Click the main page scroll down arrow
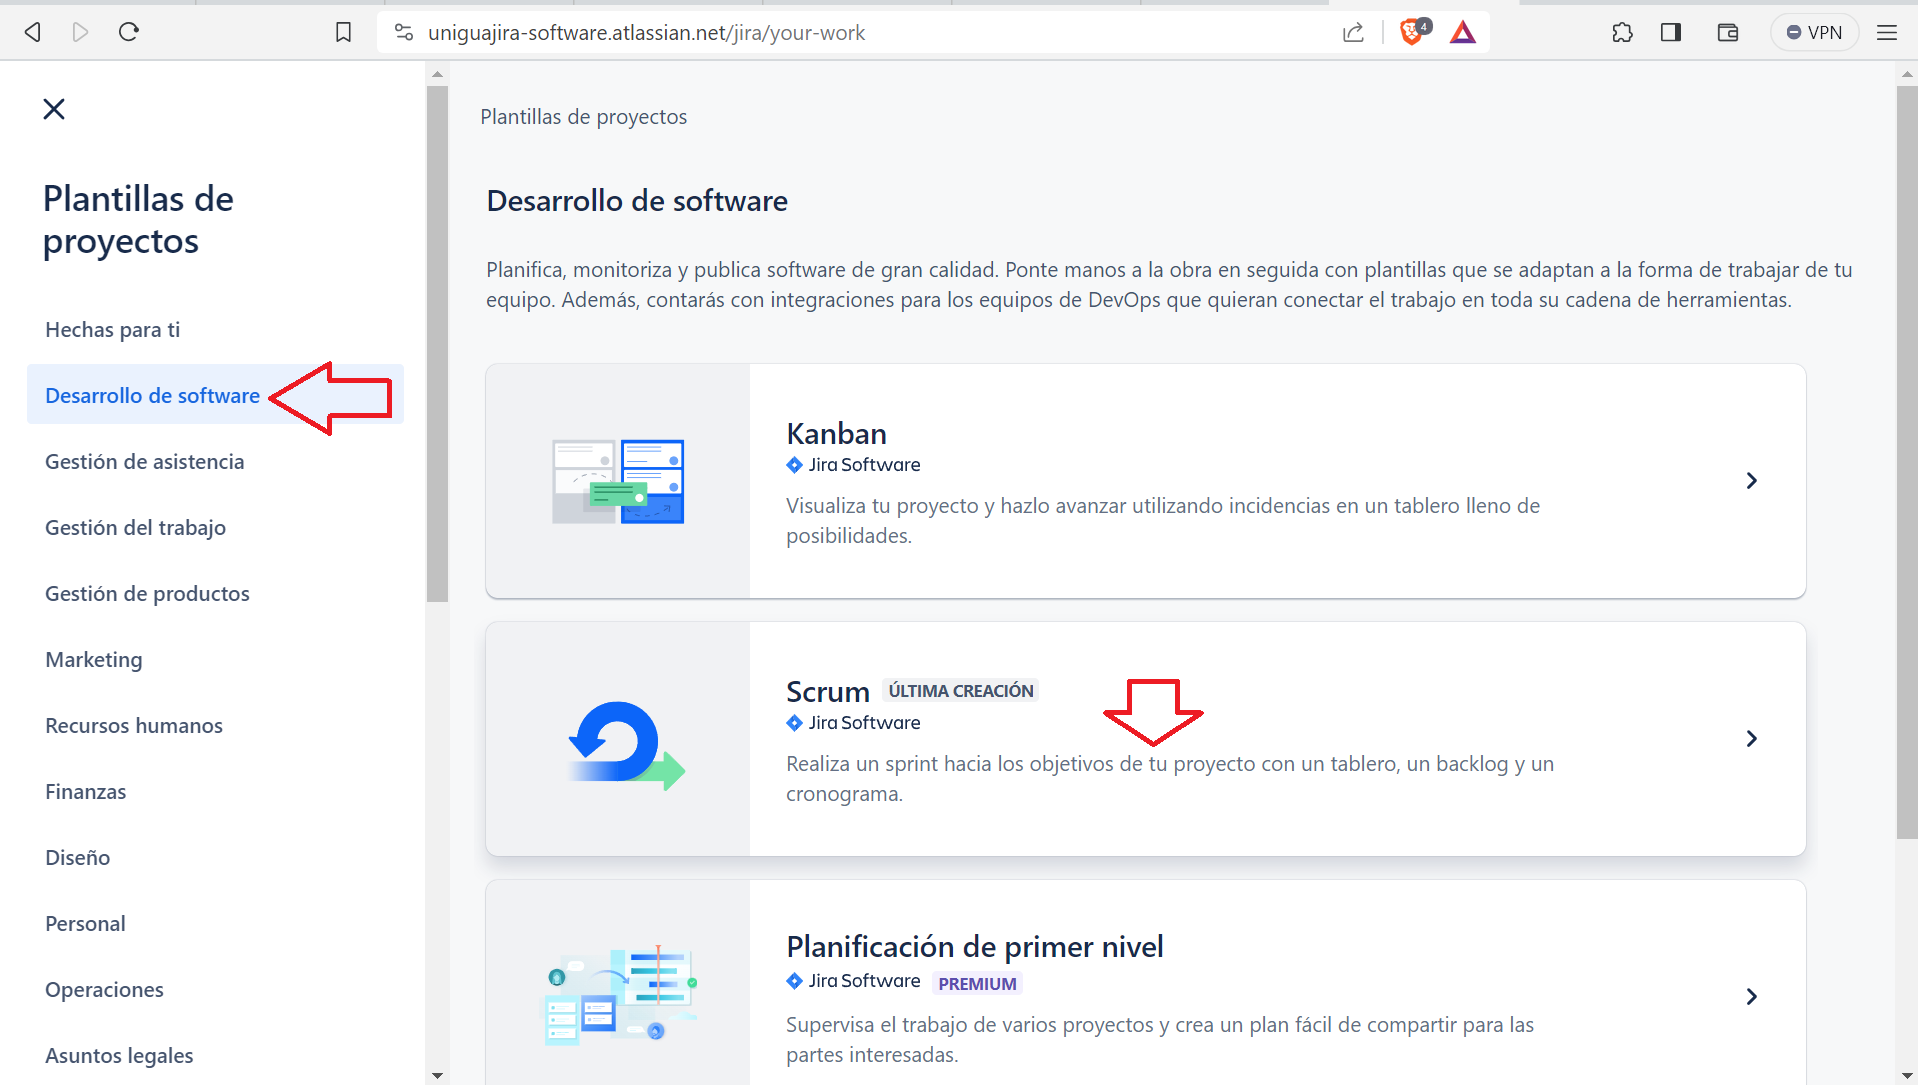1918x1085 pixels. (x=1907, y=1076)
